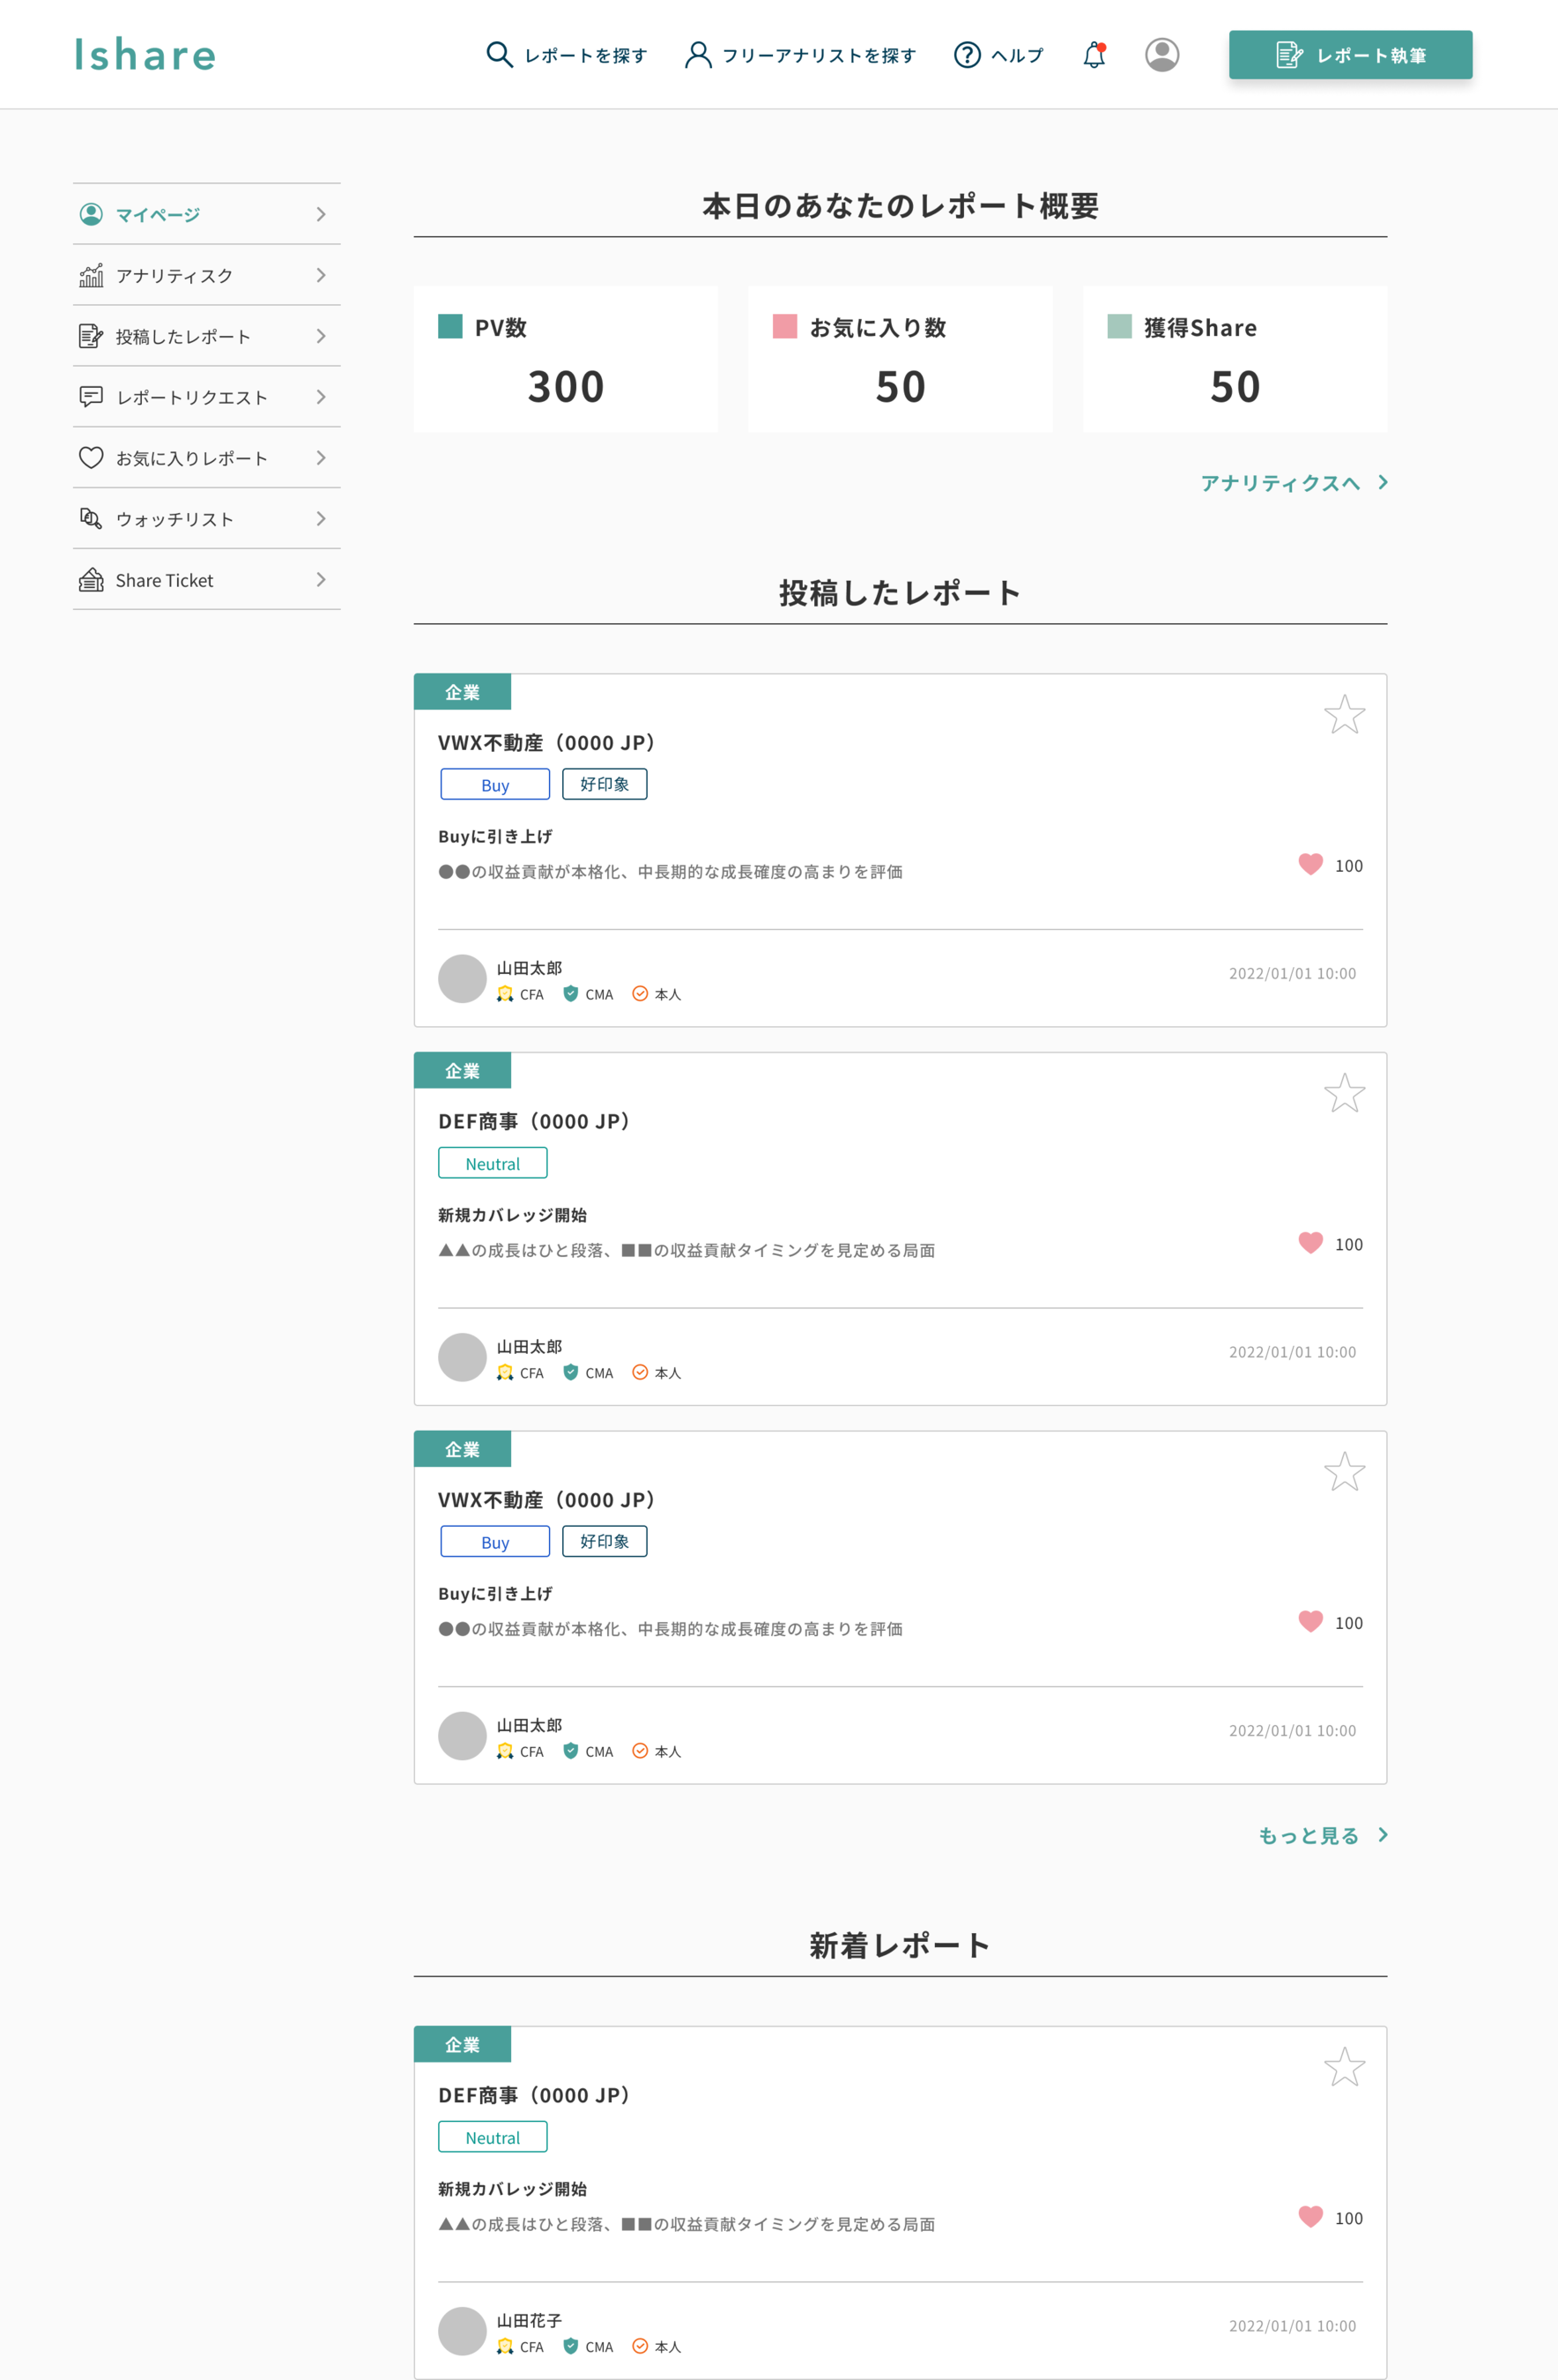The height and width of the screenshot is (2380, 1558).
Task: Expand the 投稿したレポート sidebar chevron
Action: (321, 336)
